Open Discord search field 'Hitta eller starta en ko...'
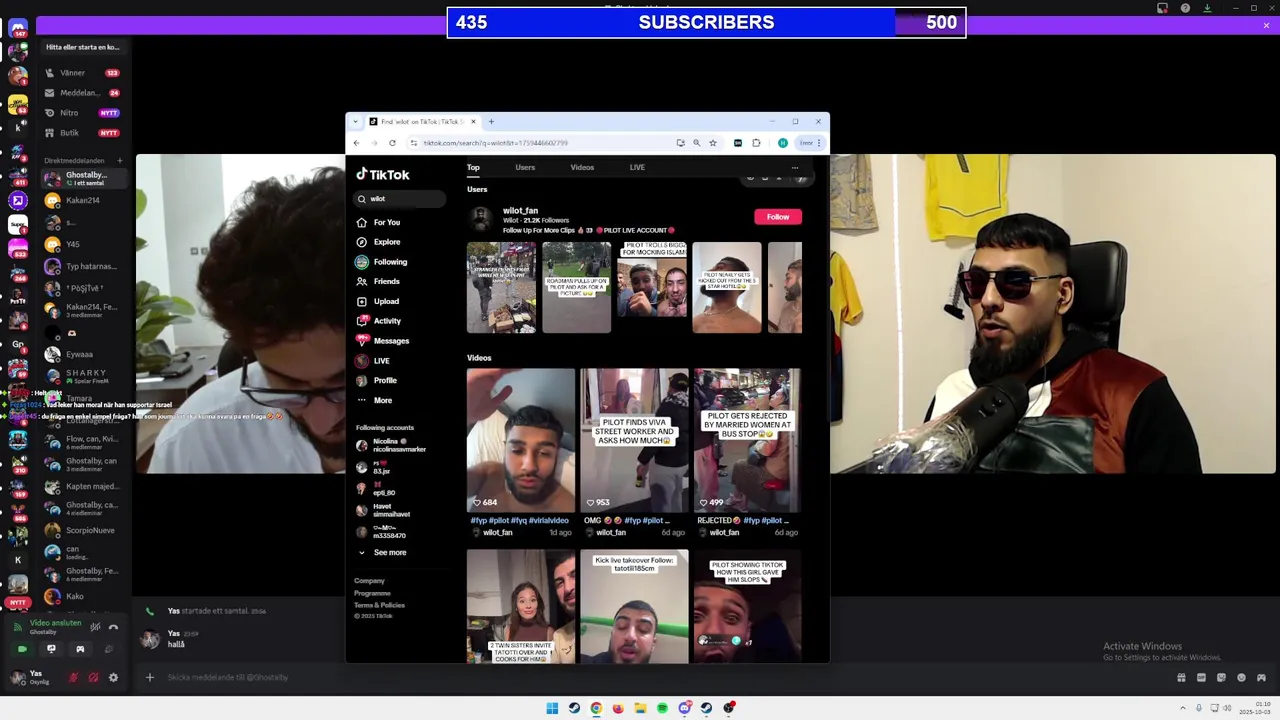The width and height of the screenshot is (1280, 720). pyautogui.click(x=83, y=47)
